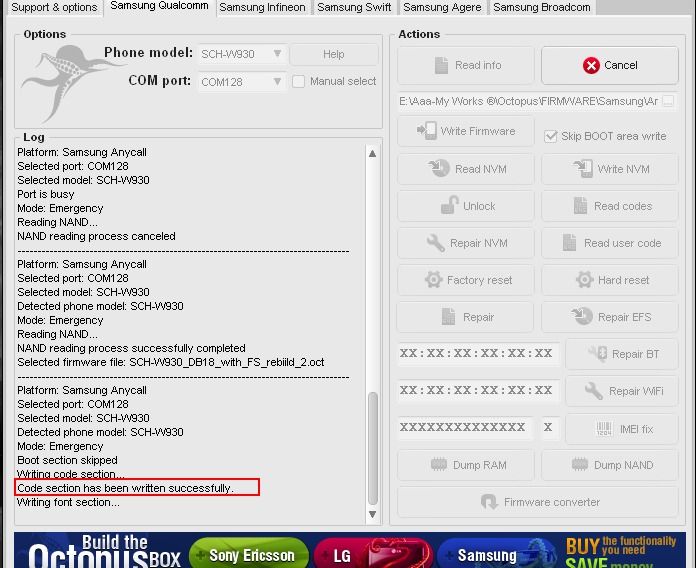696x568 pixels.
Task: Click the Read user code icon
Action: point(569,242)
